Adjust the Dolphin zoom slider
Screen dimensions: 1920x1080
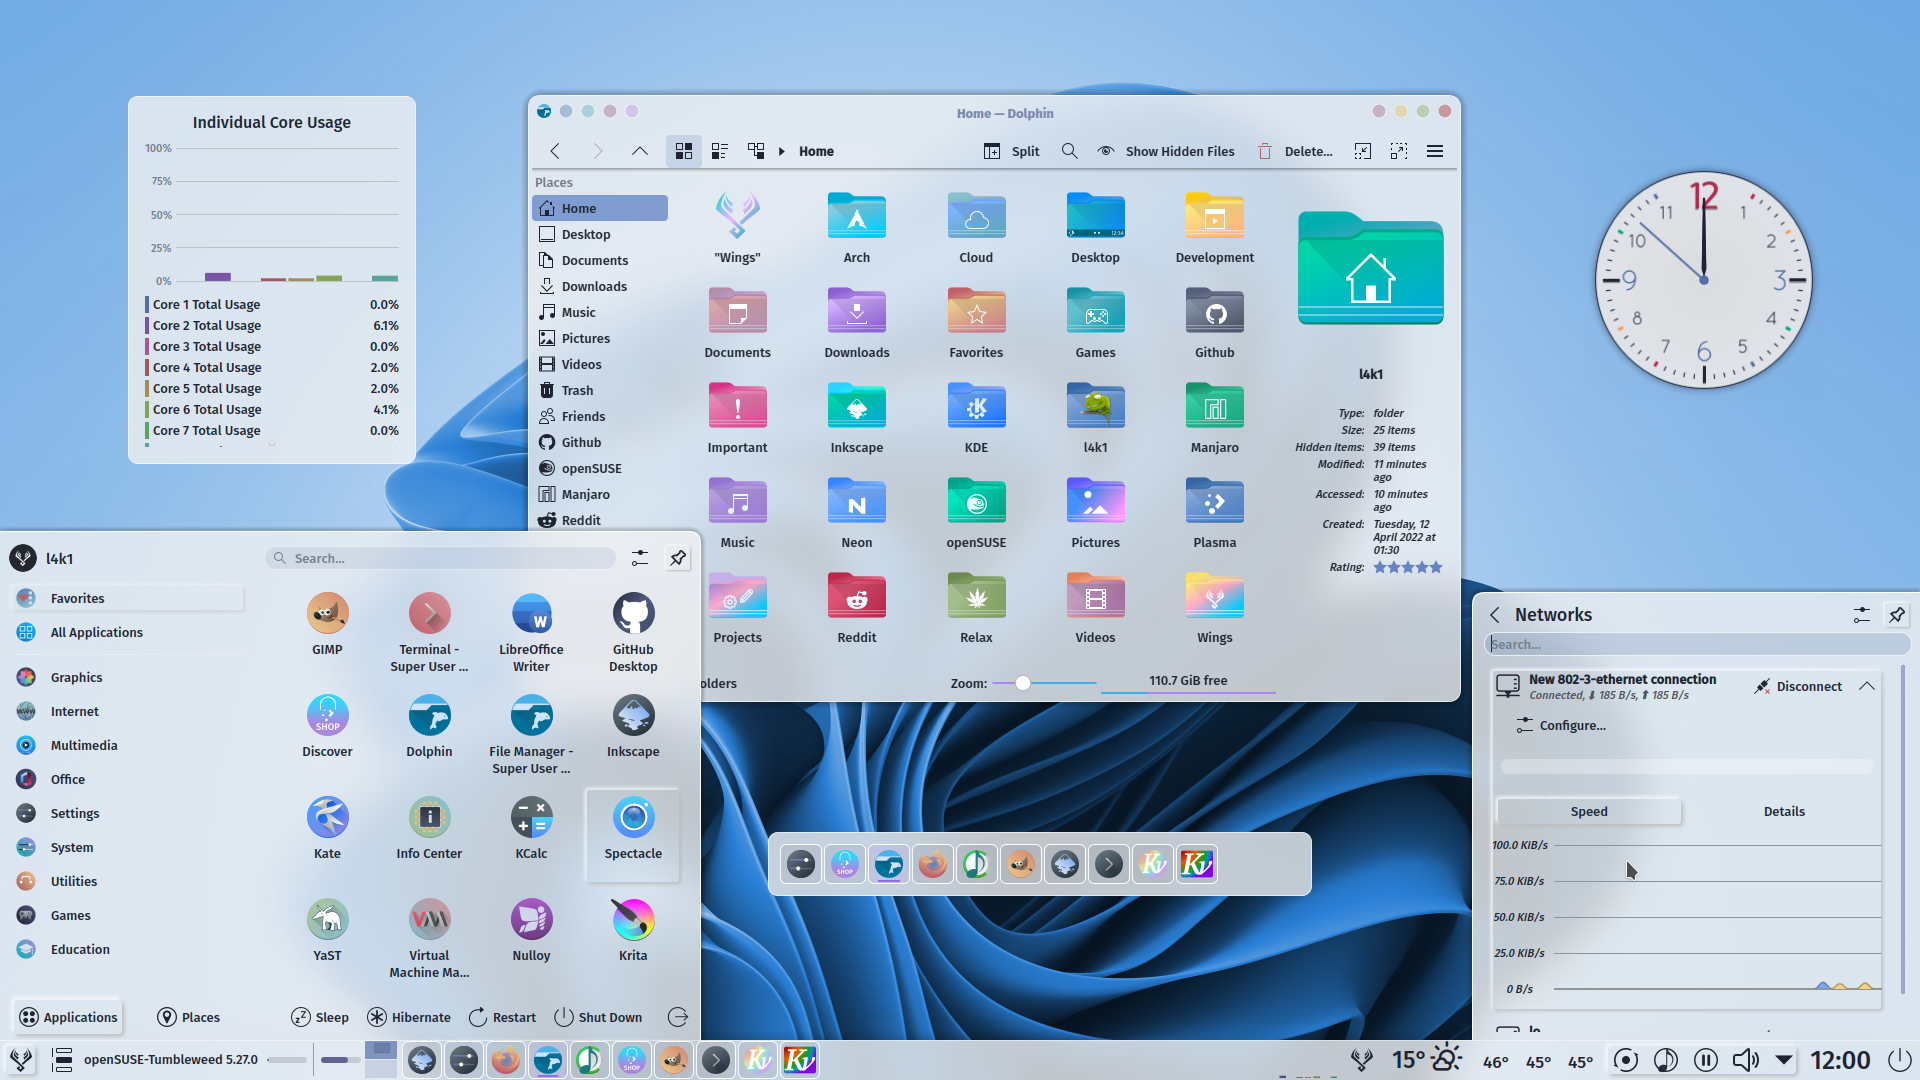coord(1044,683)
